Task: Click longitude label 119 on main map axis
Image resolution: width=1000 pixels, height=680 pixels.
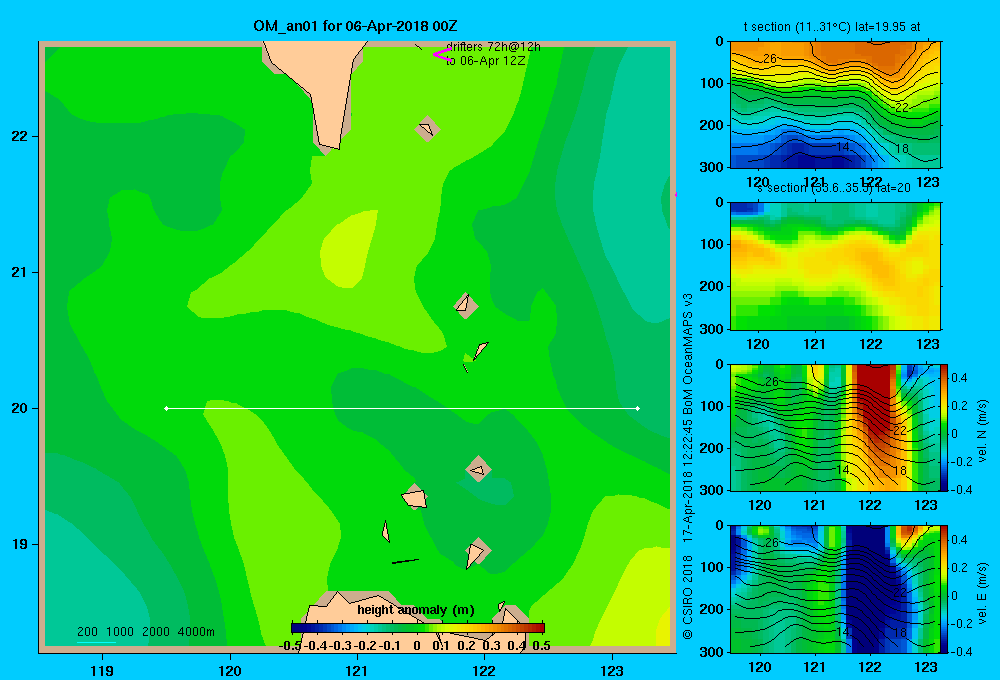Action: click(102, 670)
